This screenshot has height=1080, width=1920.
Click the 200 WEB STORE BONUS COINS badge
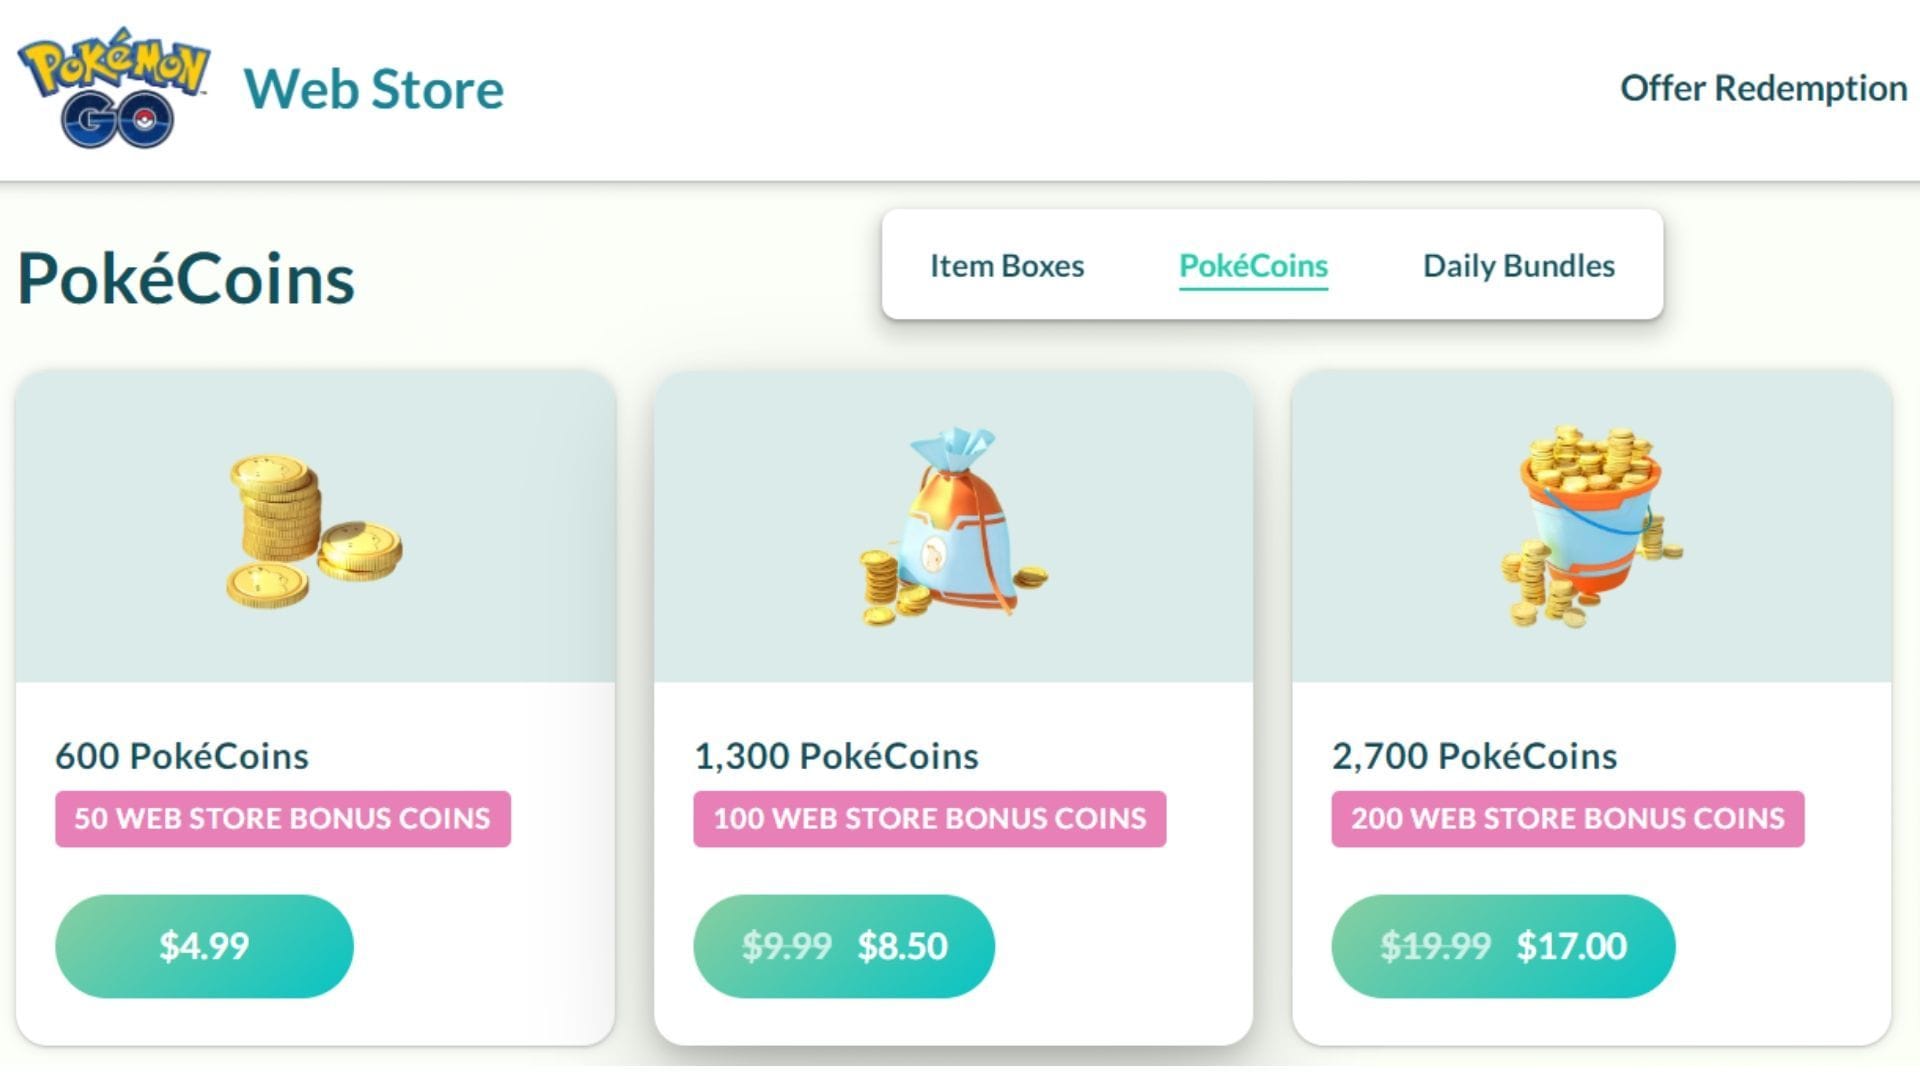click(x=1566, y=818)
